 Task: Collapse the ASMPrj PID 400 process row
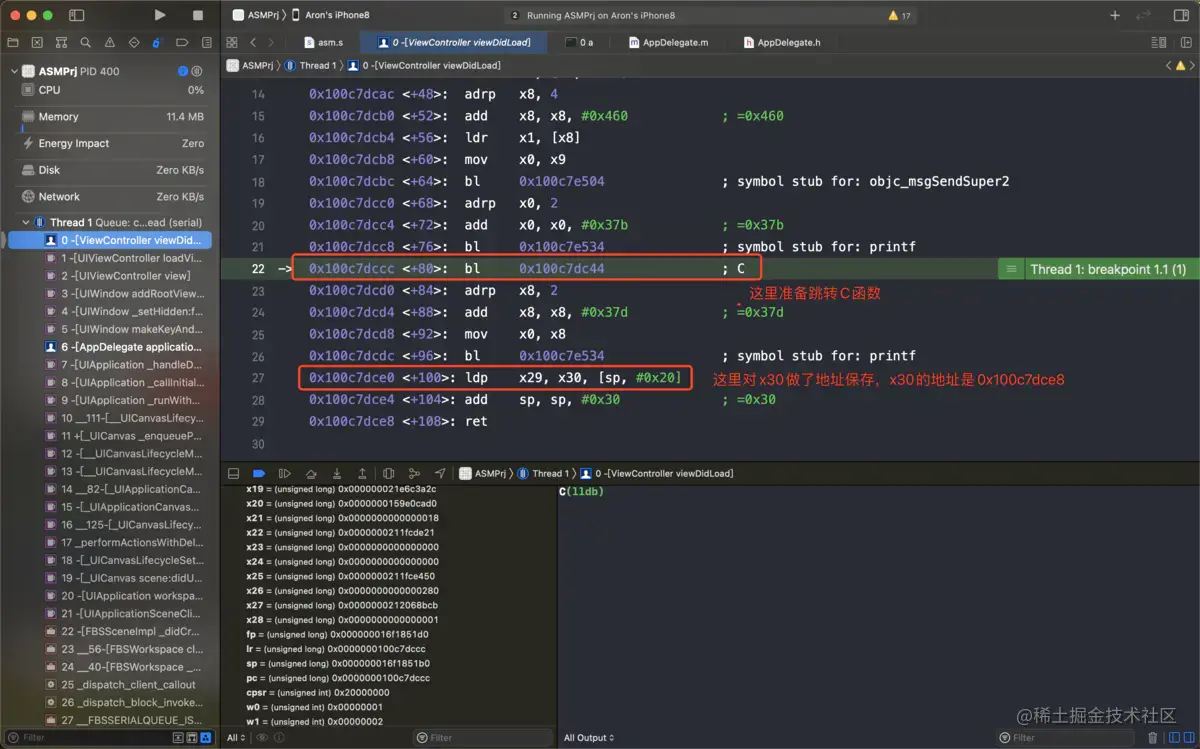pos(15,72)
